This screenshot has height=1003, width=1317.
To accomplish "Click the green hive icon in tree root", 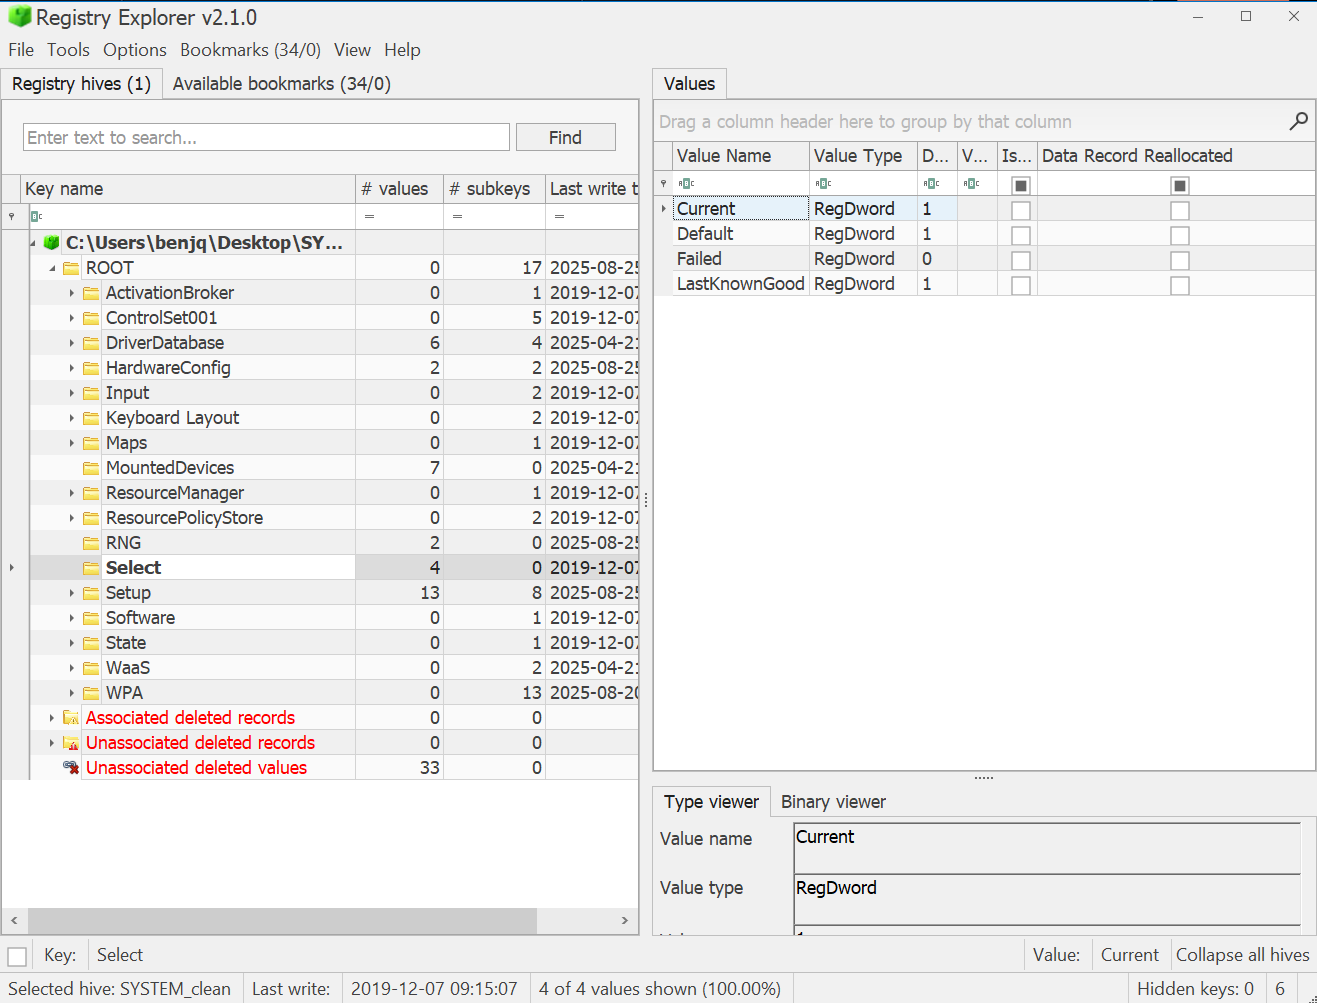I will pyautogui.click(x=52, y=243).
